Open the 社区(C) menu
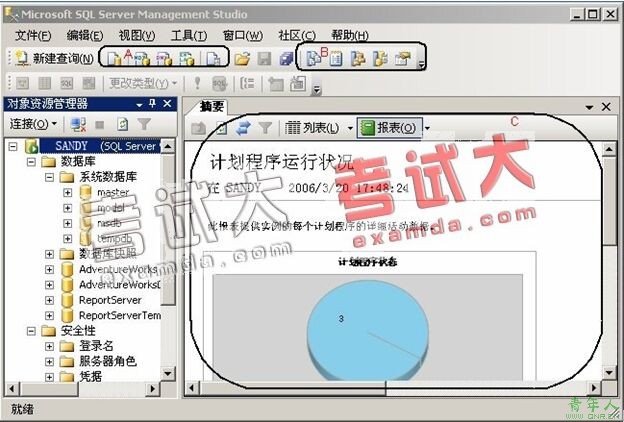 [x=297, y=36]
